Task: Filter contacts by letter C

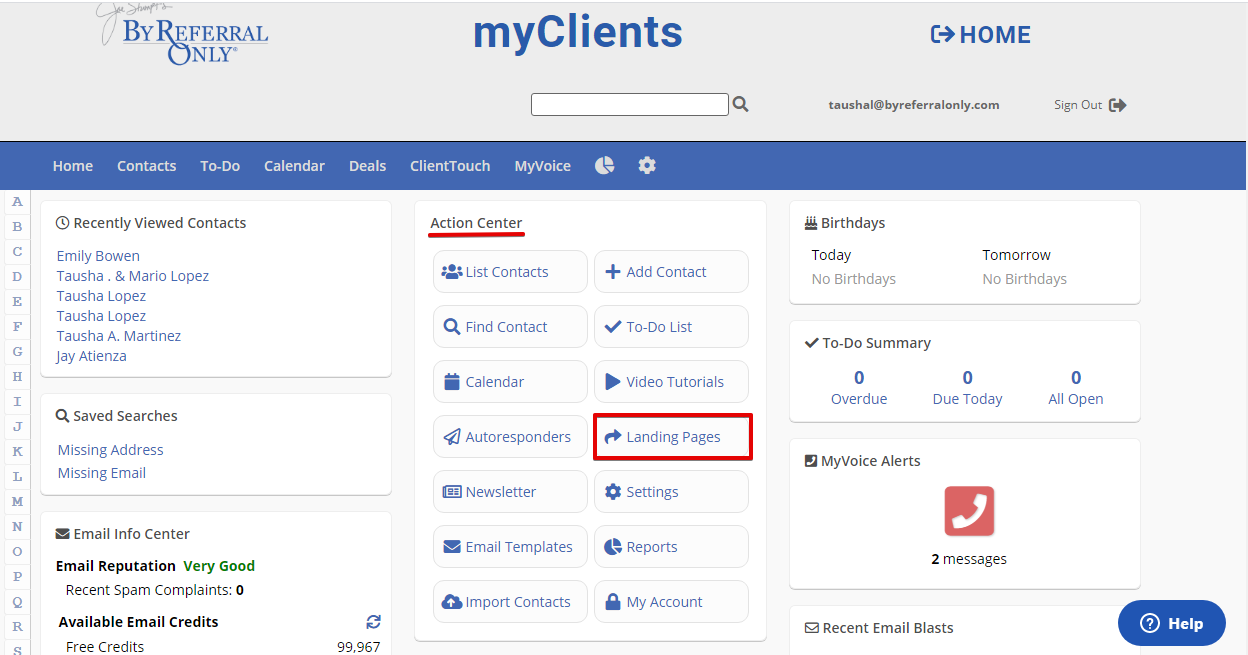Action: 17,252
